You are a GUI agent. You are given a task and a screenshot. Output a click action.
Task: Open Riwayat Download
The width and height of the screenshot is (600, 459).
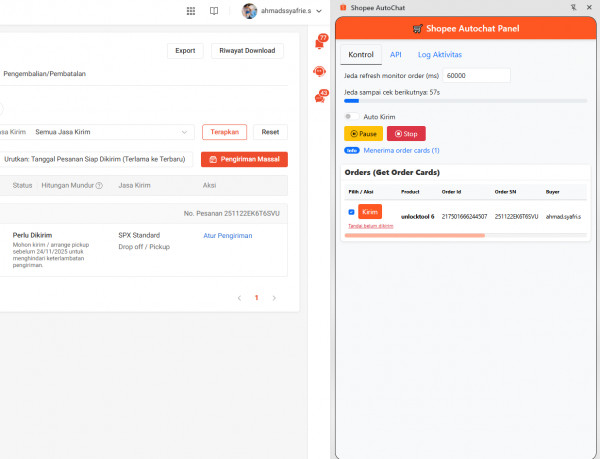[247, 50]
